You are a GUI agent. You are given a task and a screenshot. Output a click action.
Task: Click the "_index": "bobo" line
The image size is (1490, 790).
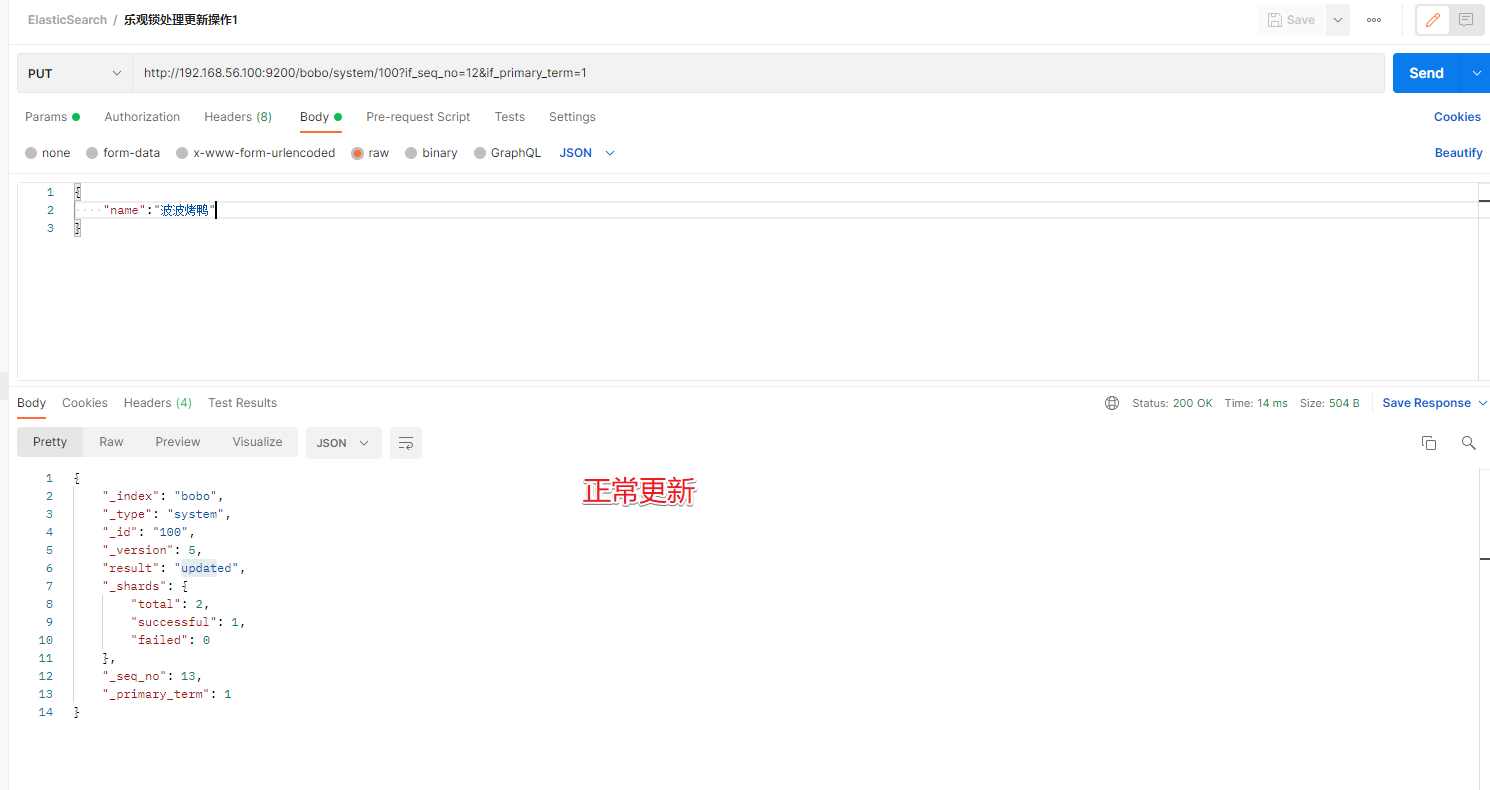point(163,496)
